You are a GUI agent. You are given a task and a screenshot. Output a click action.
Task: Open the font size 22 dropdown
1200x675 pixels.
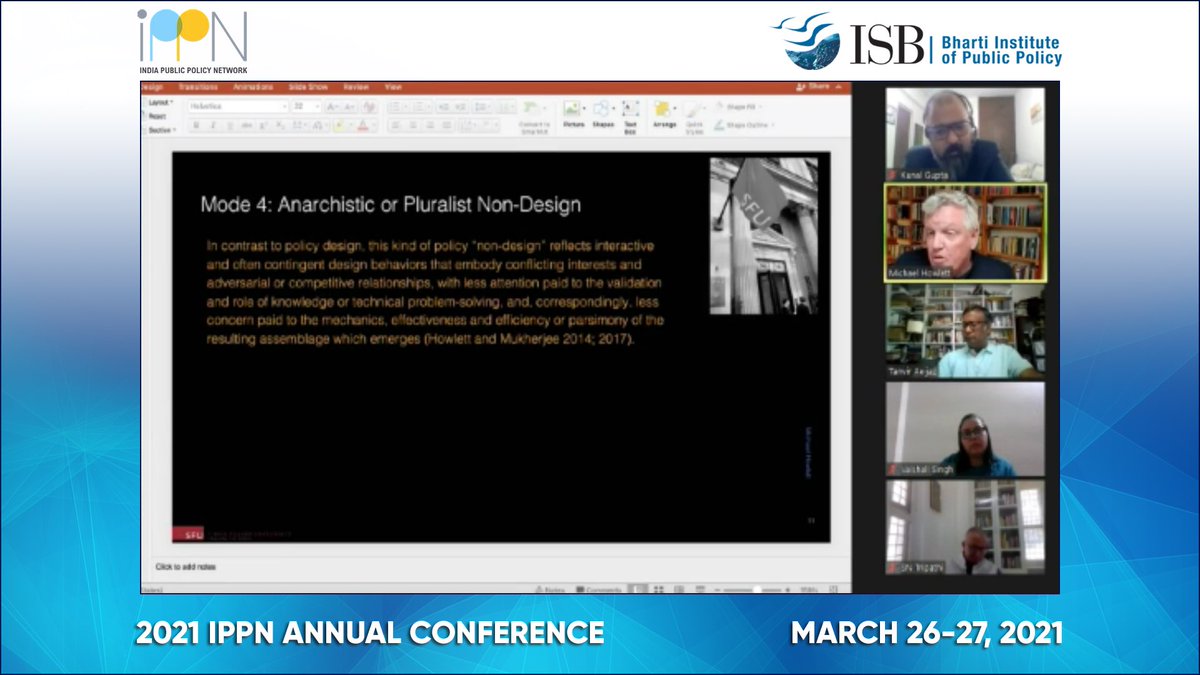tap(307, 106)
